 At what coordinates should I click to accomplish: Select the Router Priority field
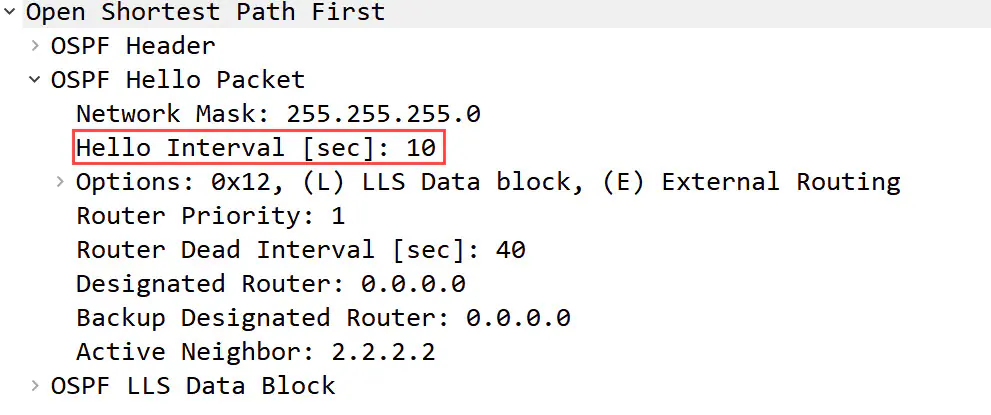click(x=210, y=216)
